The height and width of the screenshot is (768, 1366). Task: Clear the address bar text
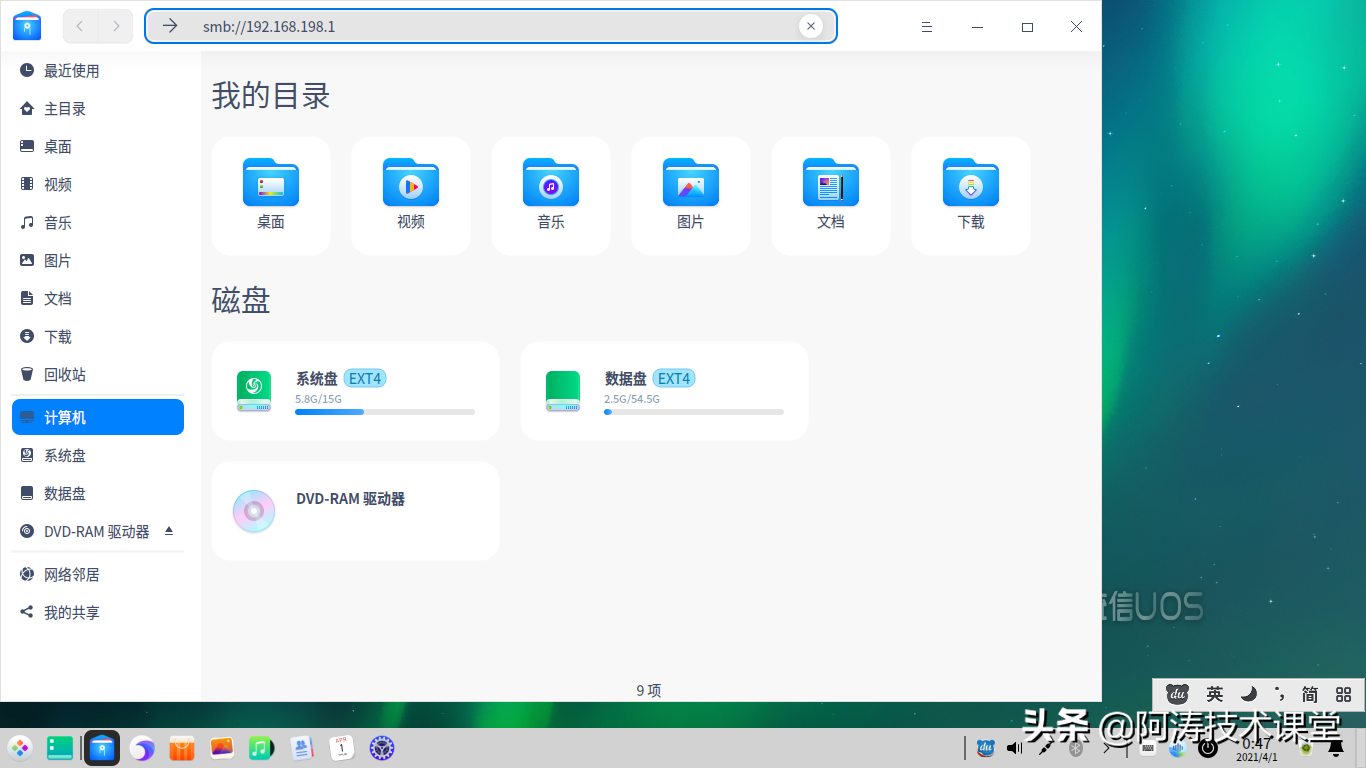tap(811, 26)
